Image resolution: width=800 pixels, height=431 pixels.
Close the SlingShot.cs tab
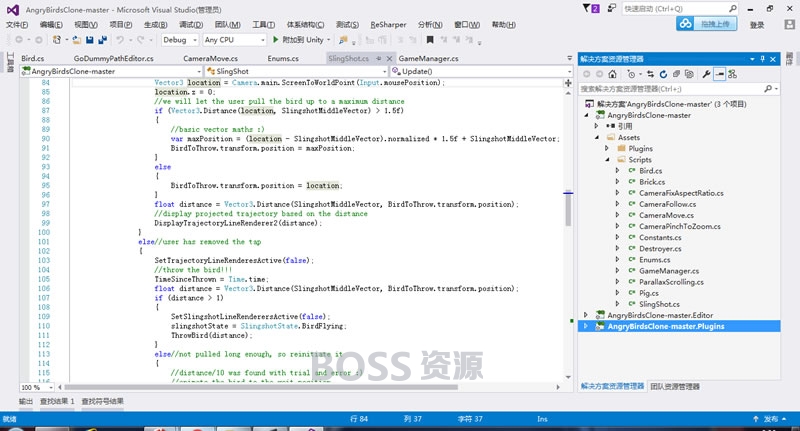click(x=389, y=59)
